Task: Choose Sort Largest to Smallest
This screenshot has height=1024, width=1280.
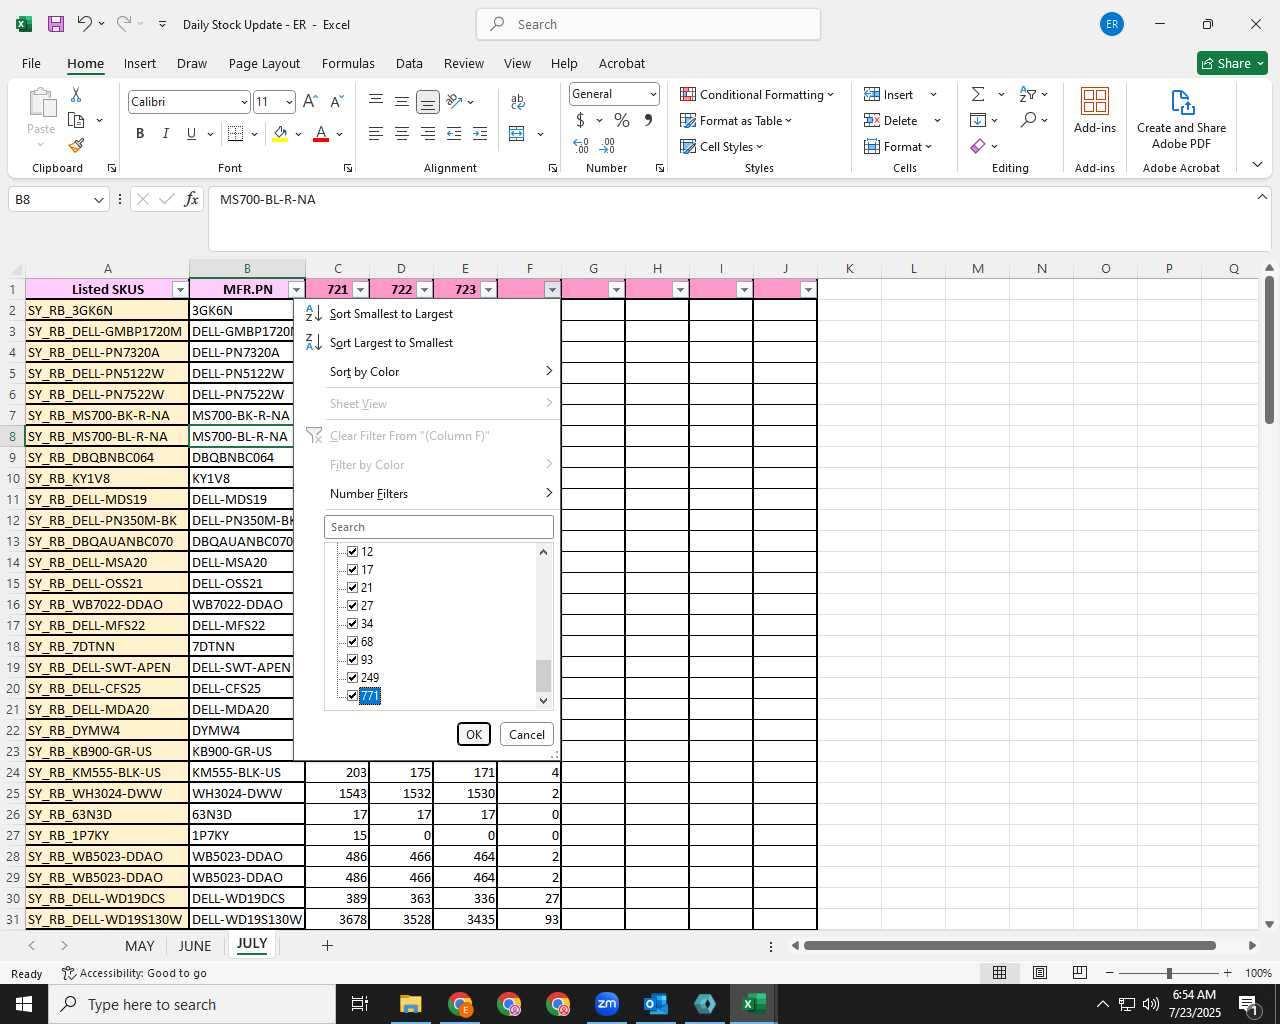Action: (x=391, y=343)
